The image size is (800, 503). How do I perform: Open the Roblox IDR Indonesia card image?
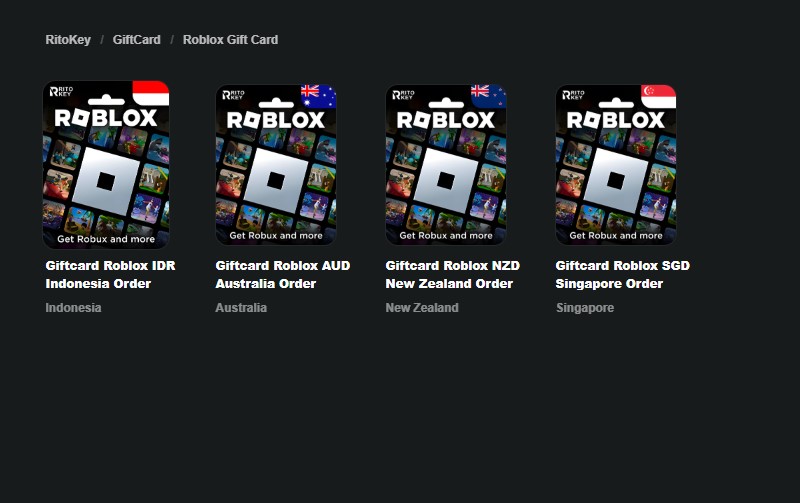point(106,164)
